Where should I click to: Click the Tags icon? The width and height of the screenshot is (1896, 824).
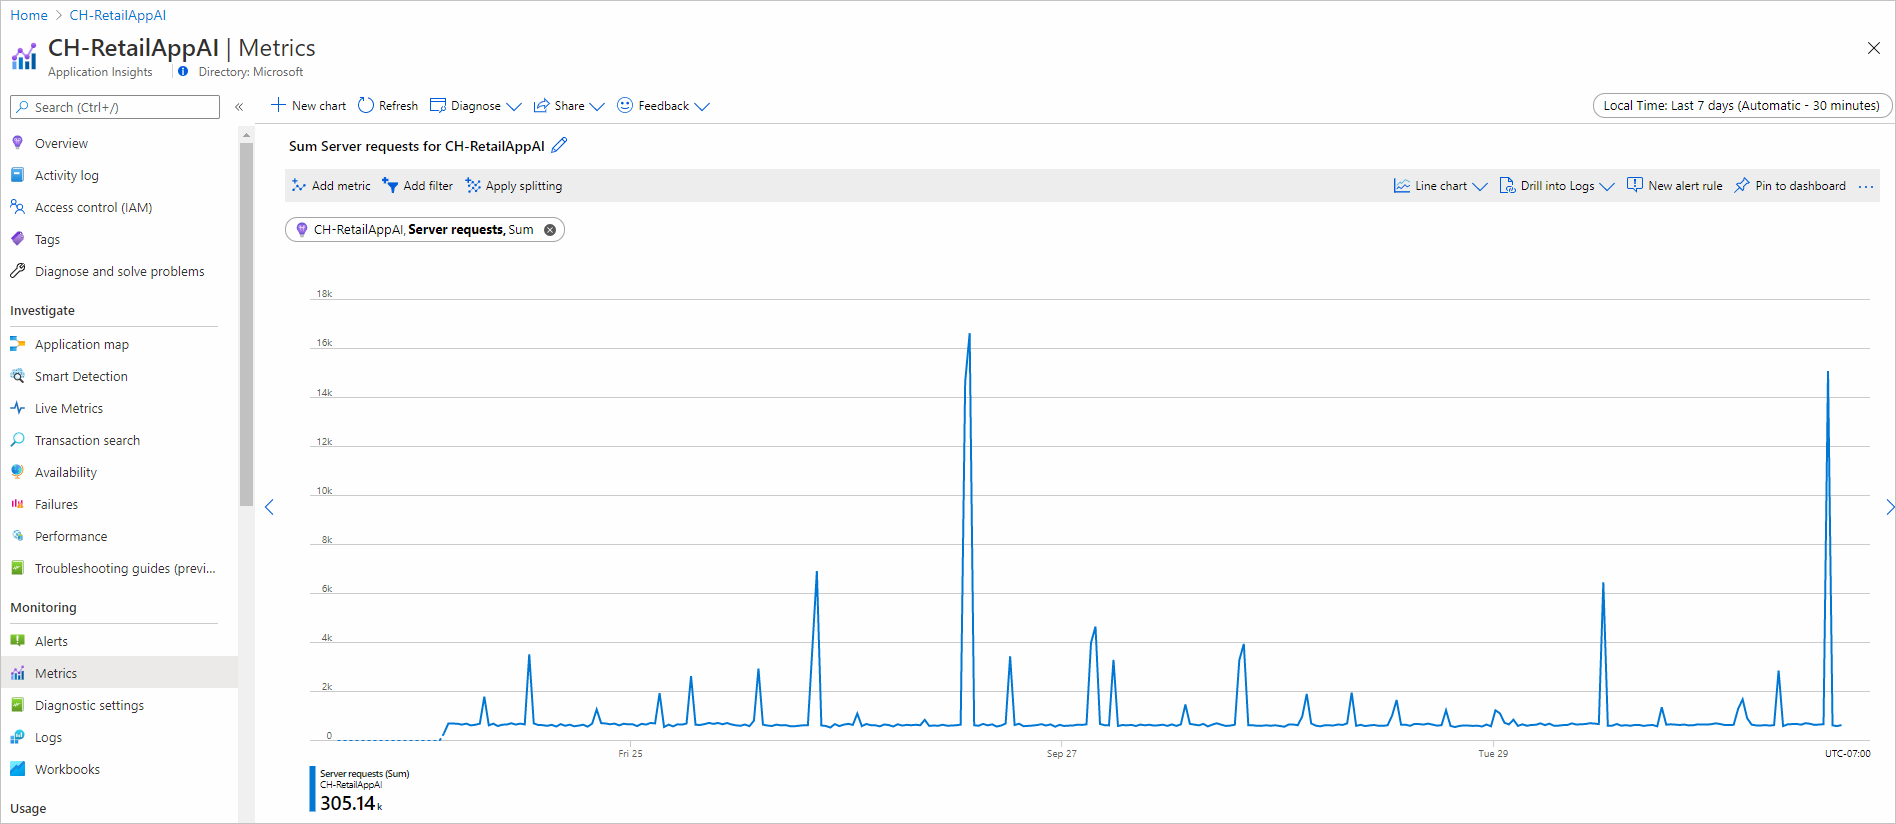coord(18,239)
